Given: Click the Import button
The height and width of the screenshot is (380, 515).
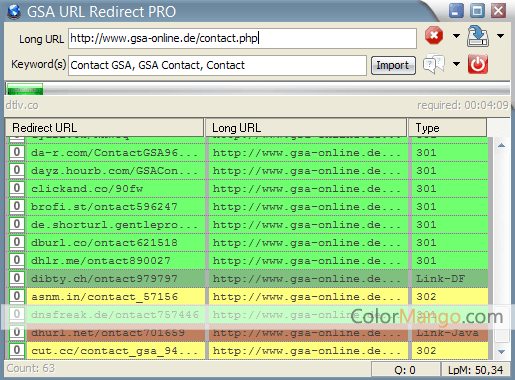Looking at the screenshot, I should 393,65.
